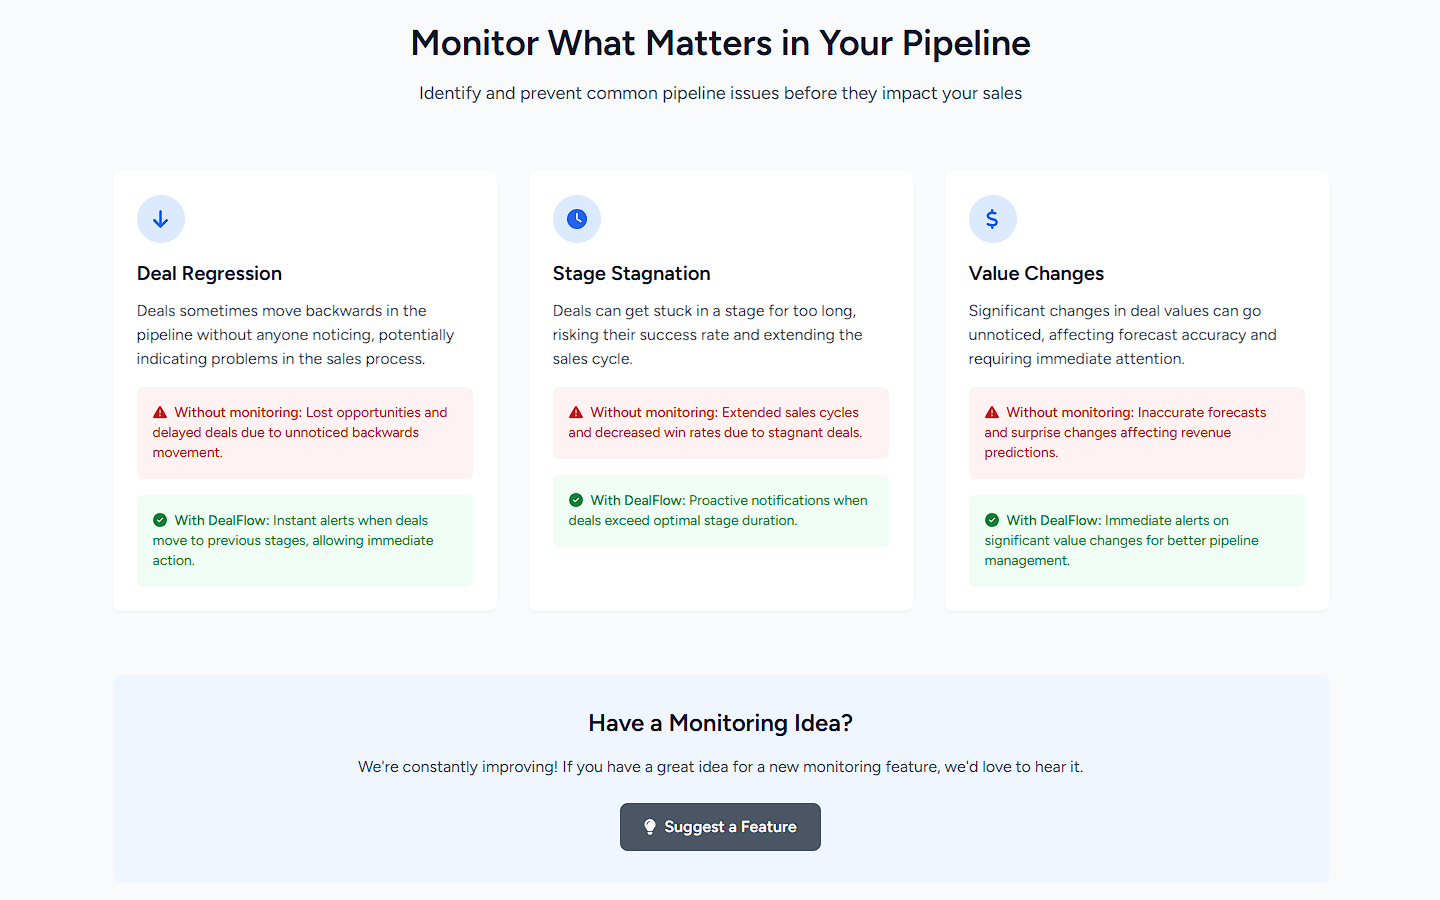The height and width of the screenshot is (900, 1440).
Task: Click the down-arrow Deal Regression icon
Action: click(x=161, y=219)
